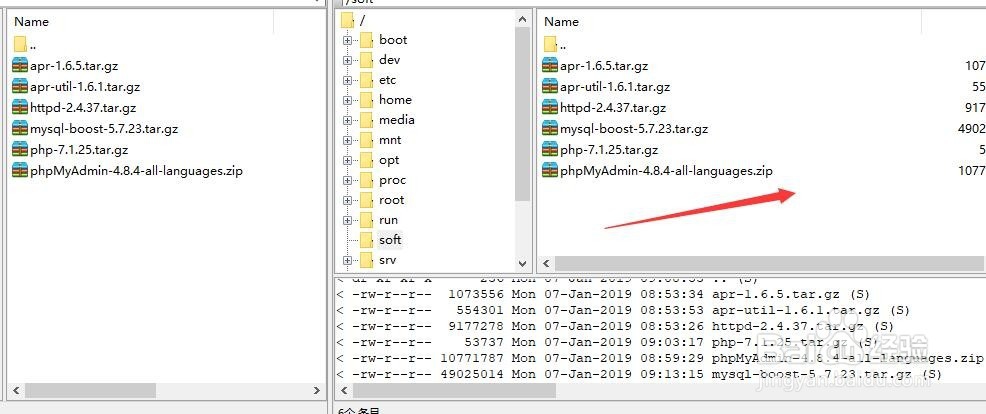Screen dimensions: 986x414
Task: Expand the media folder node
Action: tap(347, 120)
